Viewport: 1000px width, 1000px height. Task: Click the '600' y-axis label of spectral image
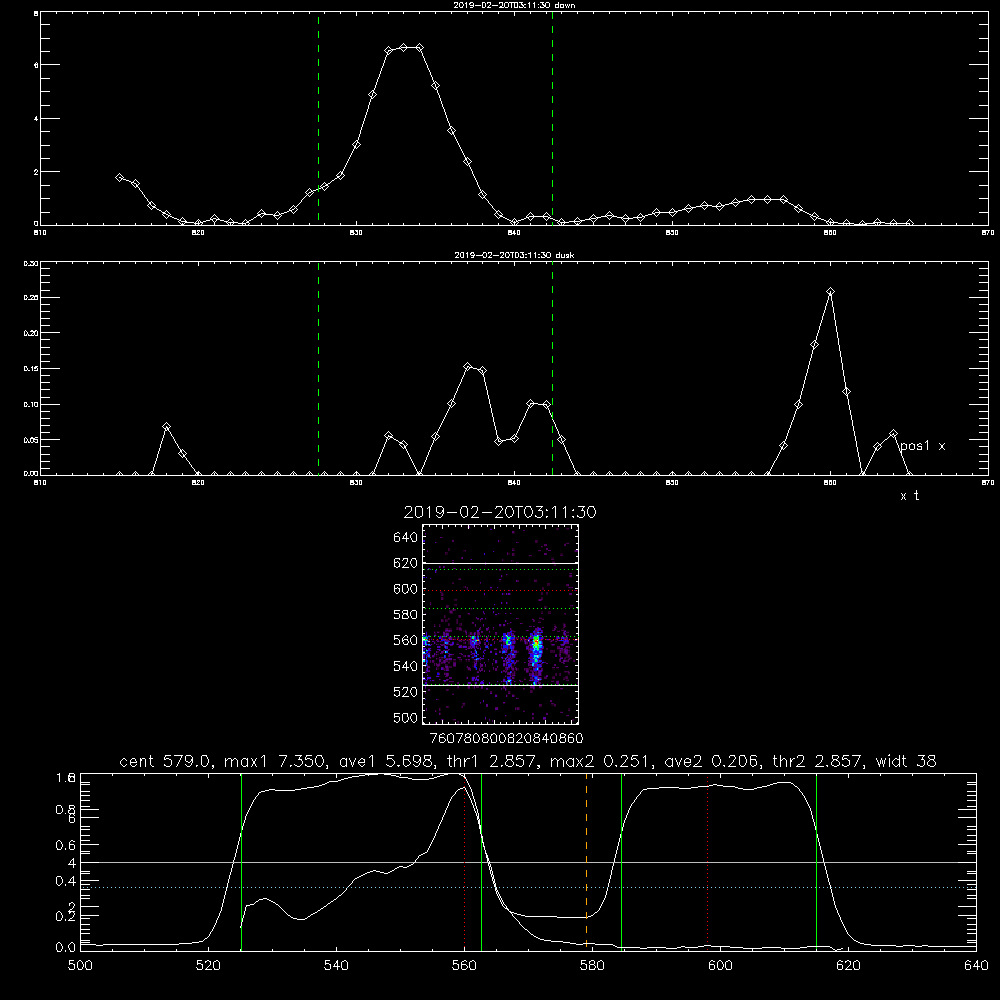pyautogui.click(x=406, y=589)
